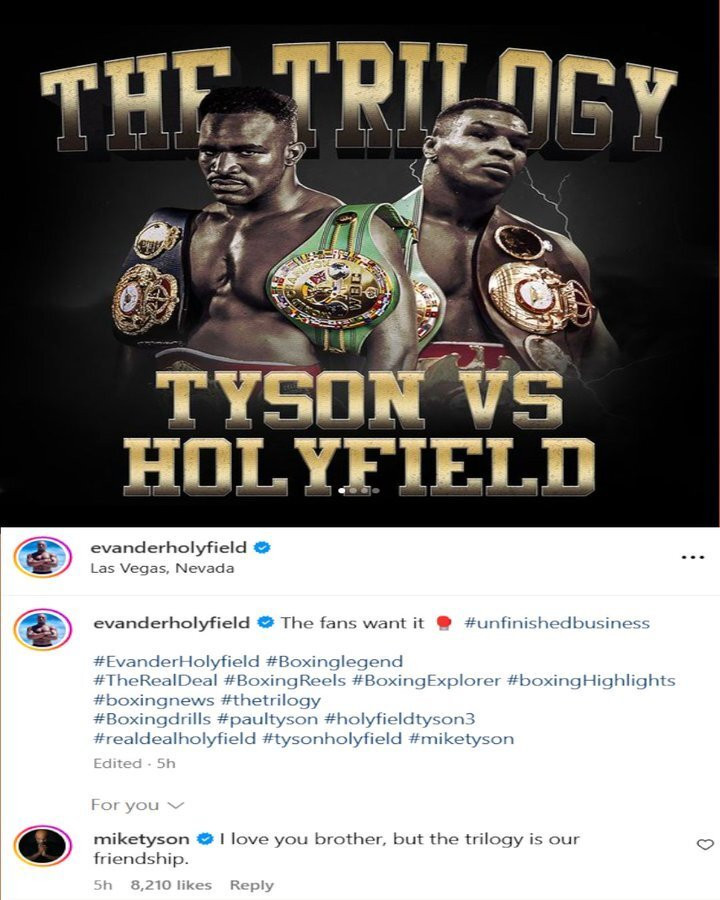Open the #miketyson hashtag
Viewport: 720px width, 900px height.
click(x=461, y=738)
